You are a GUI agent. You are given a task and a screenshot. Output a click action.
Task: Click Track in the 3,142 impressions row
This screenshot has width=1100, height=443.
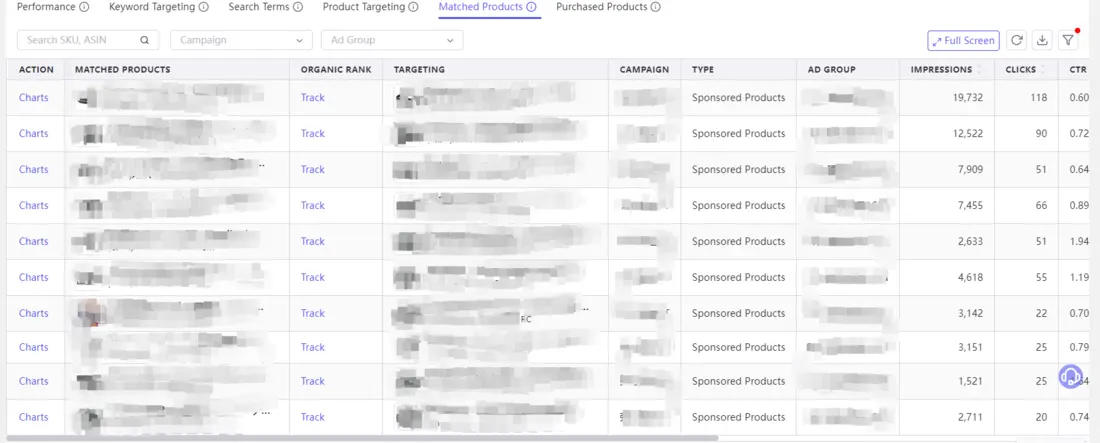[x=313, y=313]
